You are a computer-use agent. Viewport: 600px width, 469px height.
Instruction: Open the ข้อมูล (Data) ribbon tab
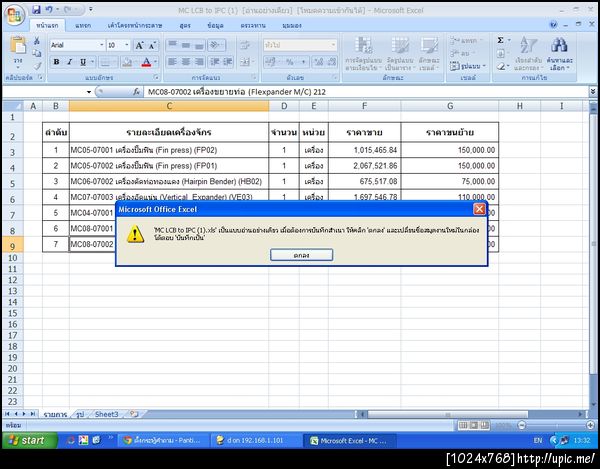coord(215,26)
